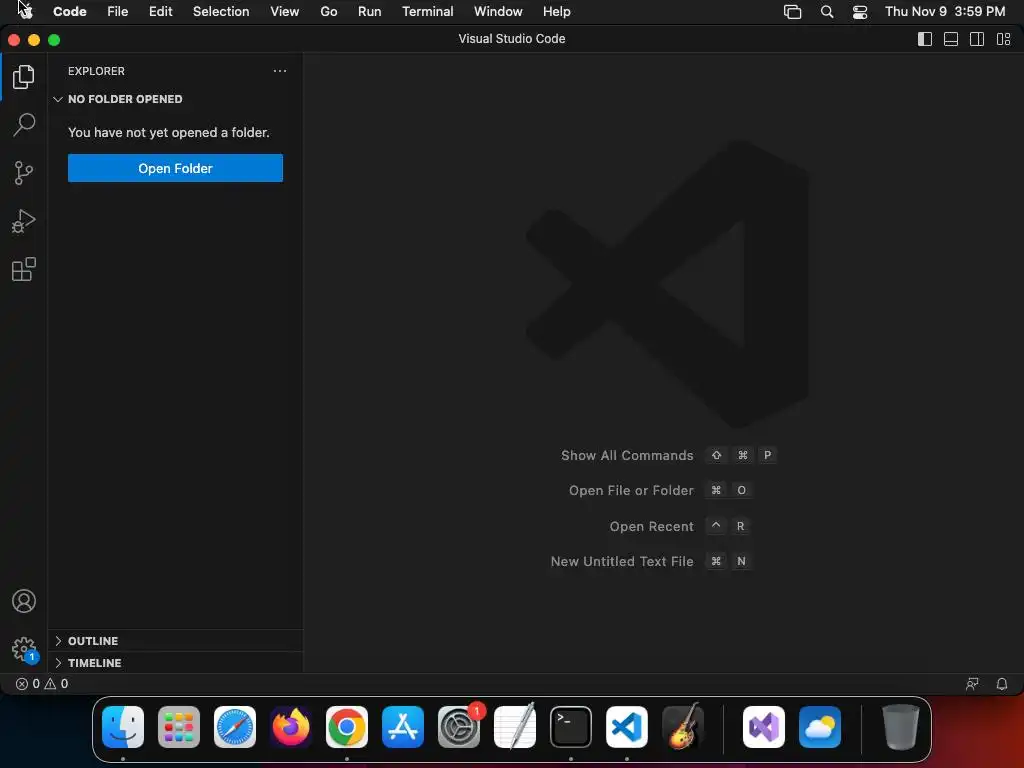Open the notifications bell in status bar
The image size is (1024, 768).
1002,684
